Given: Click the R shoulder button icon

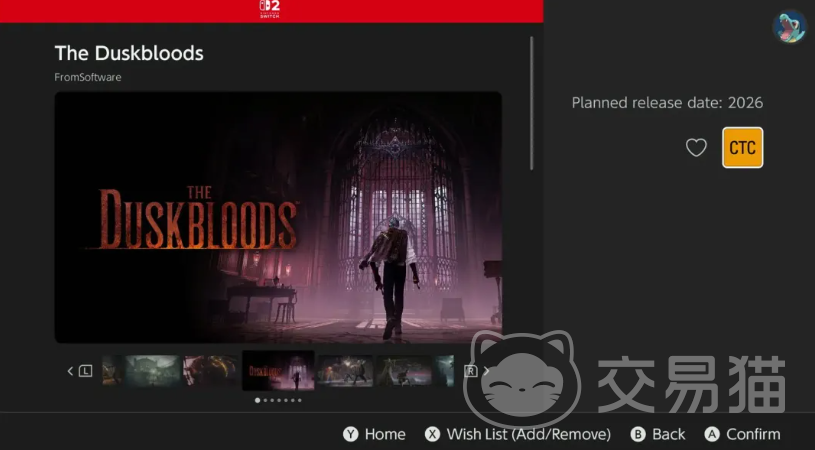Looking at the screenshot, I should point(470,371).
